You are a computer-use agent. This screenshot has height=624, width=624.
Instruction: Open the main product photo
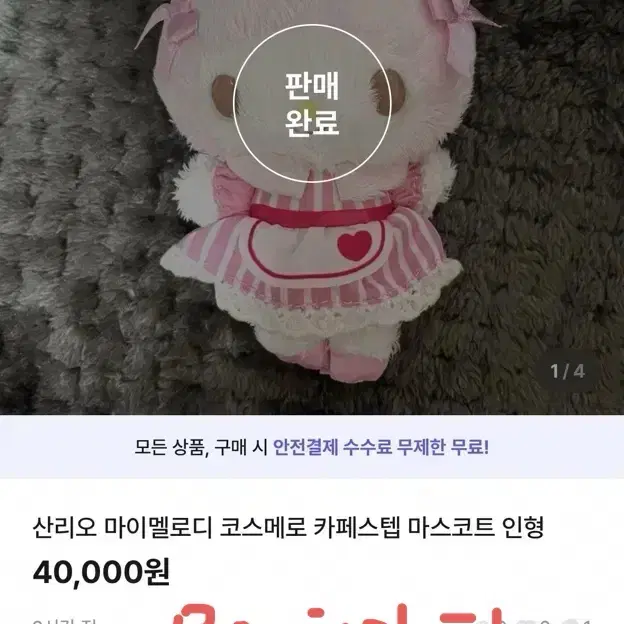pos(312,207)
